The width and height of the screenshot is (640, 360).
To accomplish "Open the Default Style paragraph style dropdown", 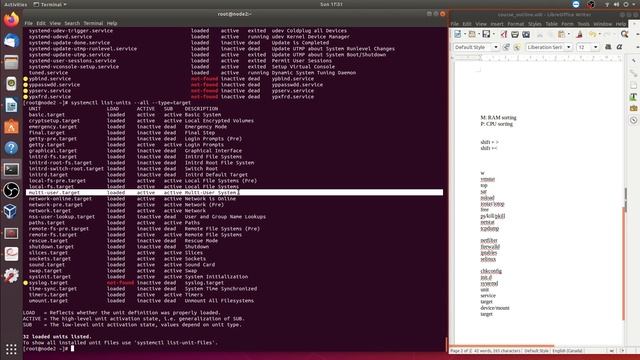I will coord(496,47).
